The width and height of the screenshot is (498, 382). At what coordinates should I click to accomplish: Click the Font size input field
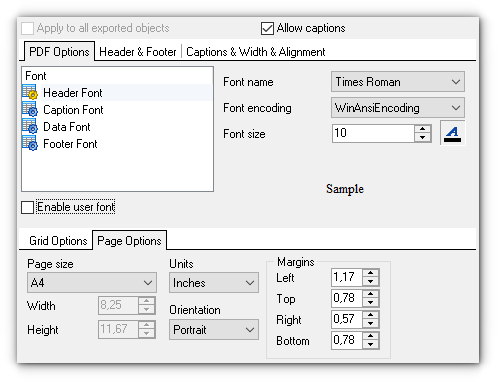tap(373, 133)
